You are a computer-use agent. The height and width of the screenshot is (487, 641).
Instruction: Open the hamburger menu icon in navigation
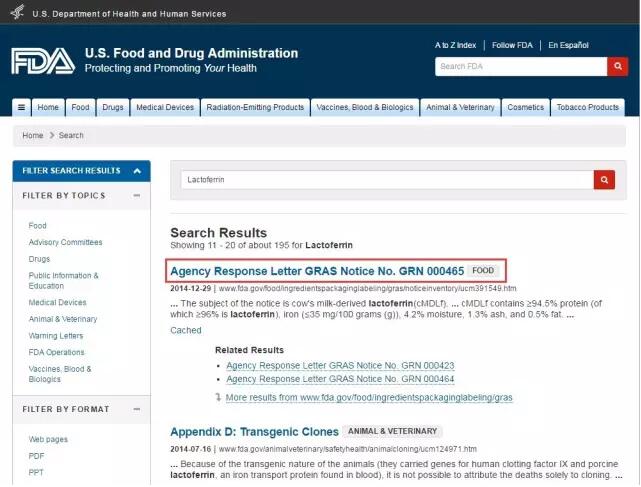coord(21,107)
